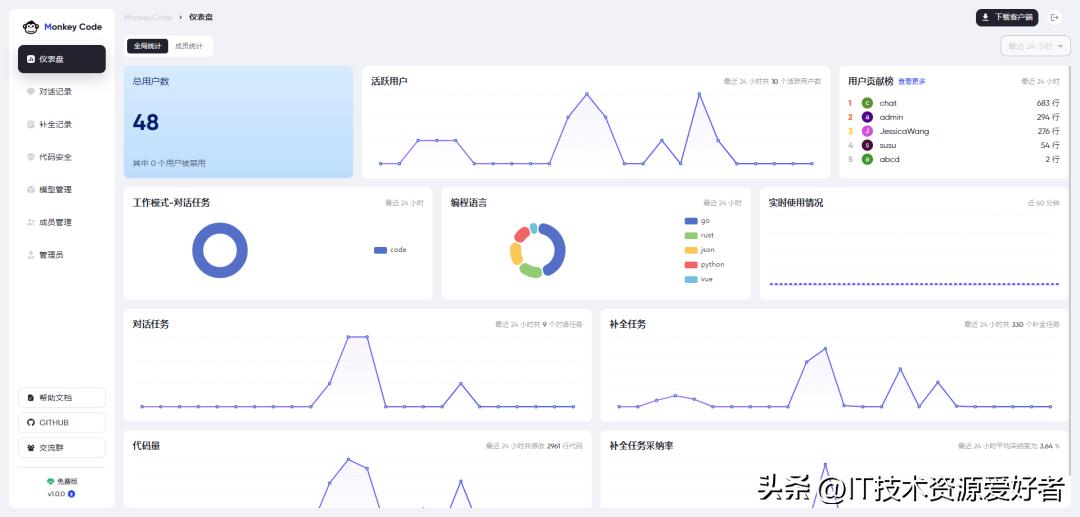This screenshot has width=1080, height=517.
Task: Click the 下载客户端 button
Action: [1006, 18]
